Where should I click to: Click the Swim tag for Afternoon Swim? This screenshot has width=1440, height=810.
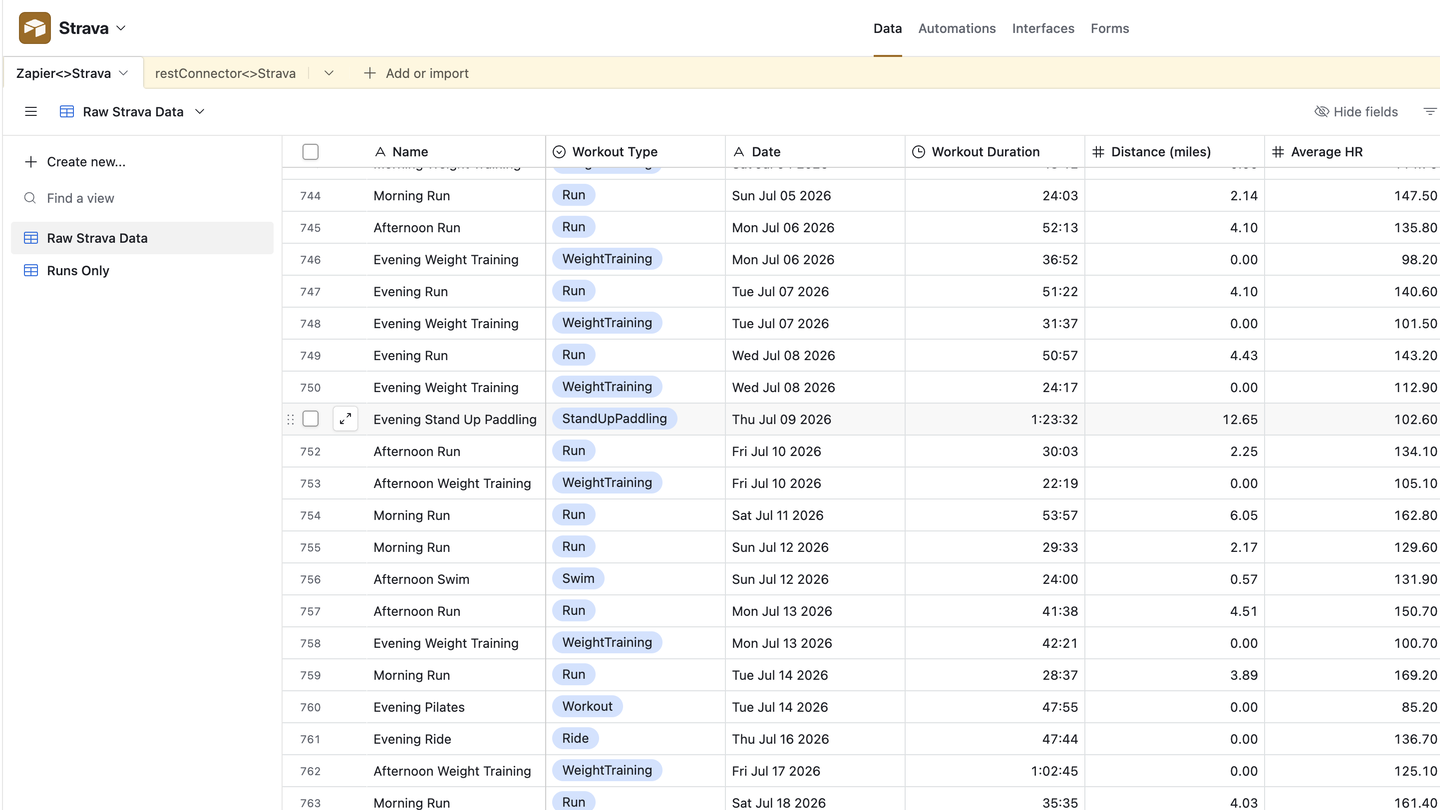click(x=578, y=579)
